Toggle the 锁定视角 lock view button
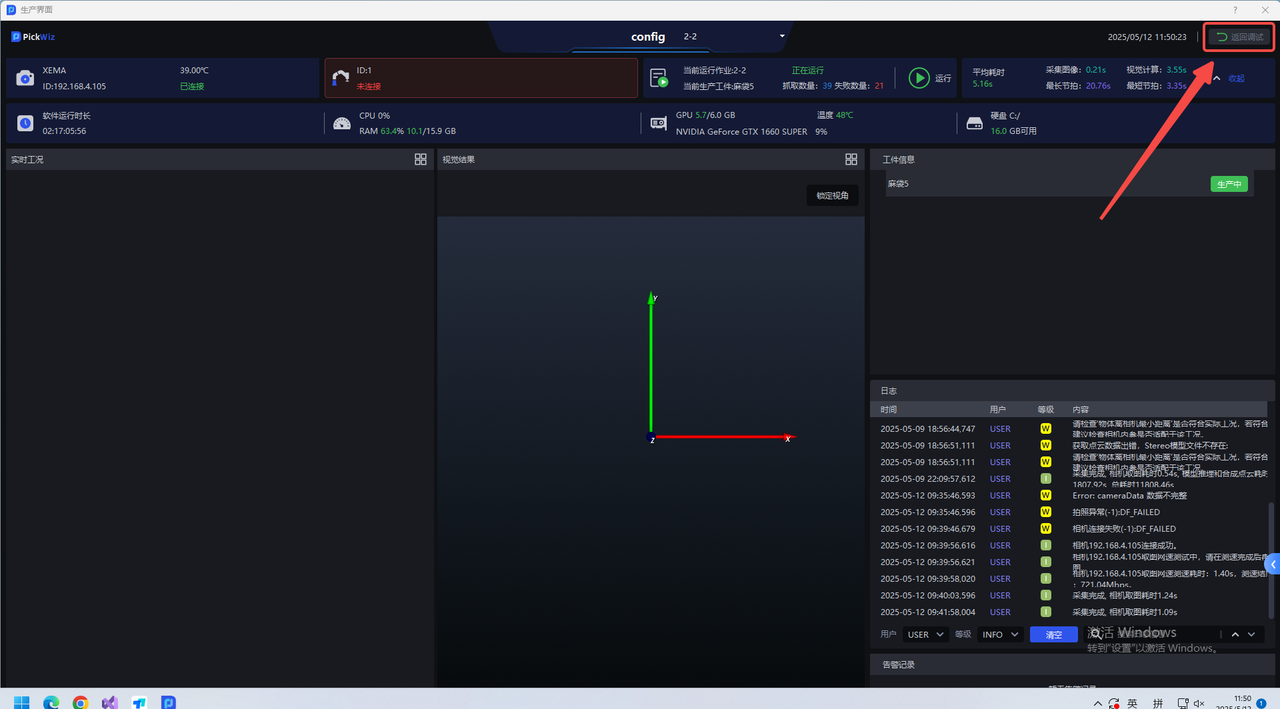 pos(832,196)
